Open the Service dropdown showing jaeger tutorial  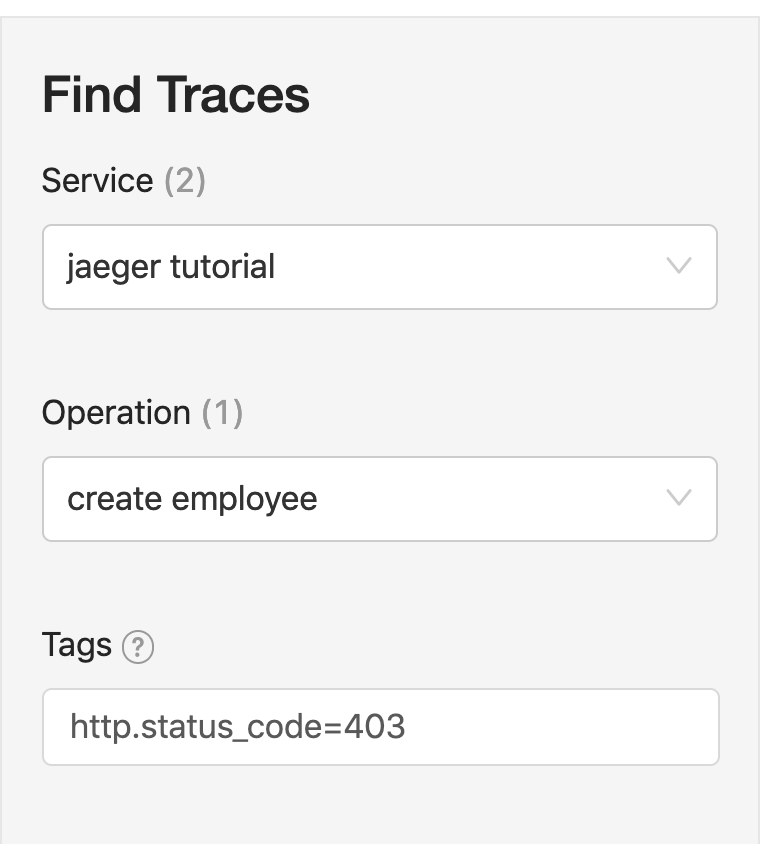(x=379, y=267)
